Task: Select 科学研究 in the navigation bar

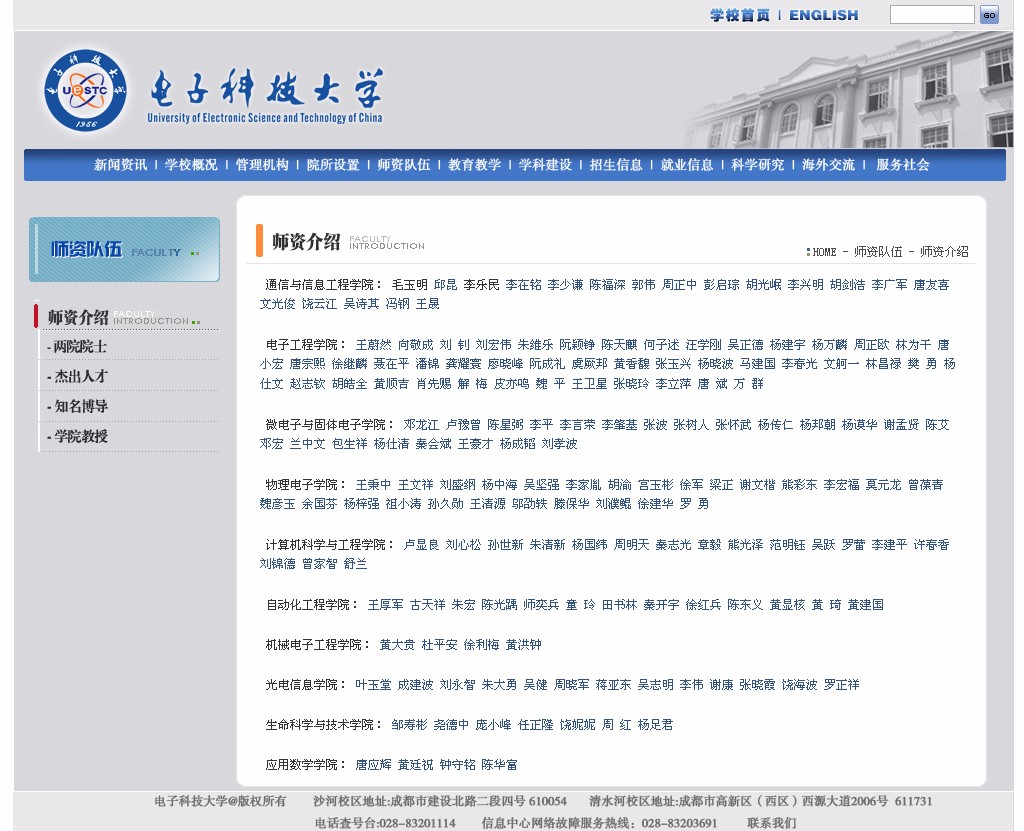Action: 757,165
